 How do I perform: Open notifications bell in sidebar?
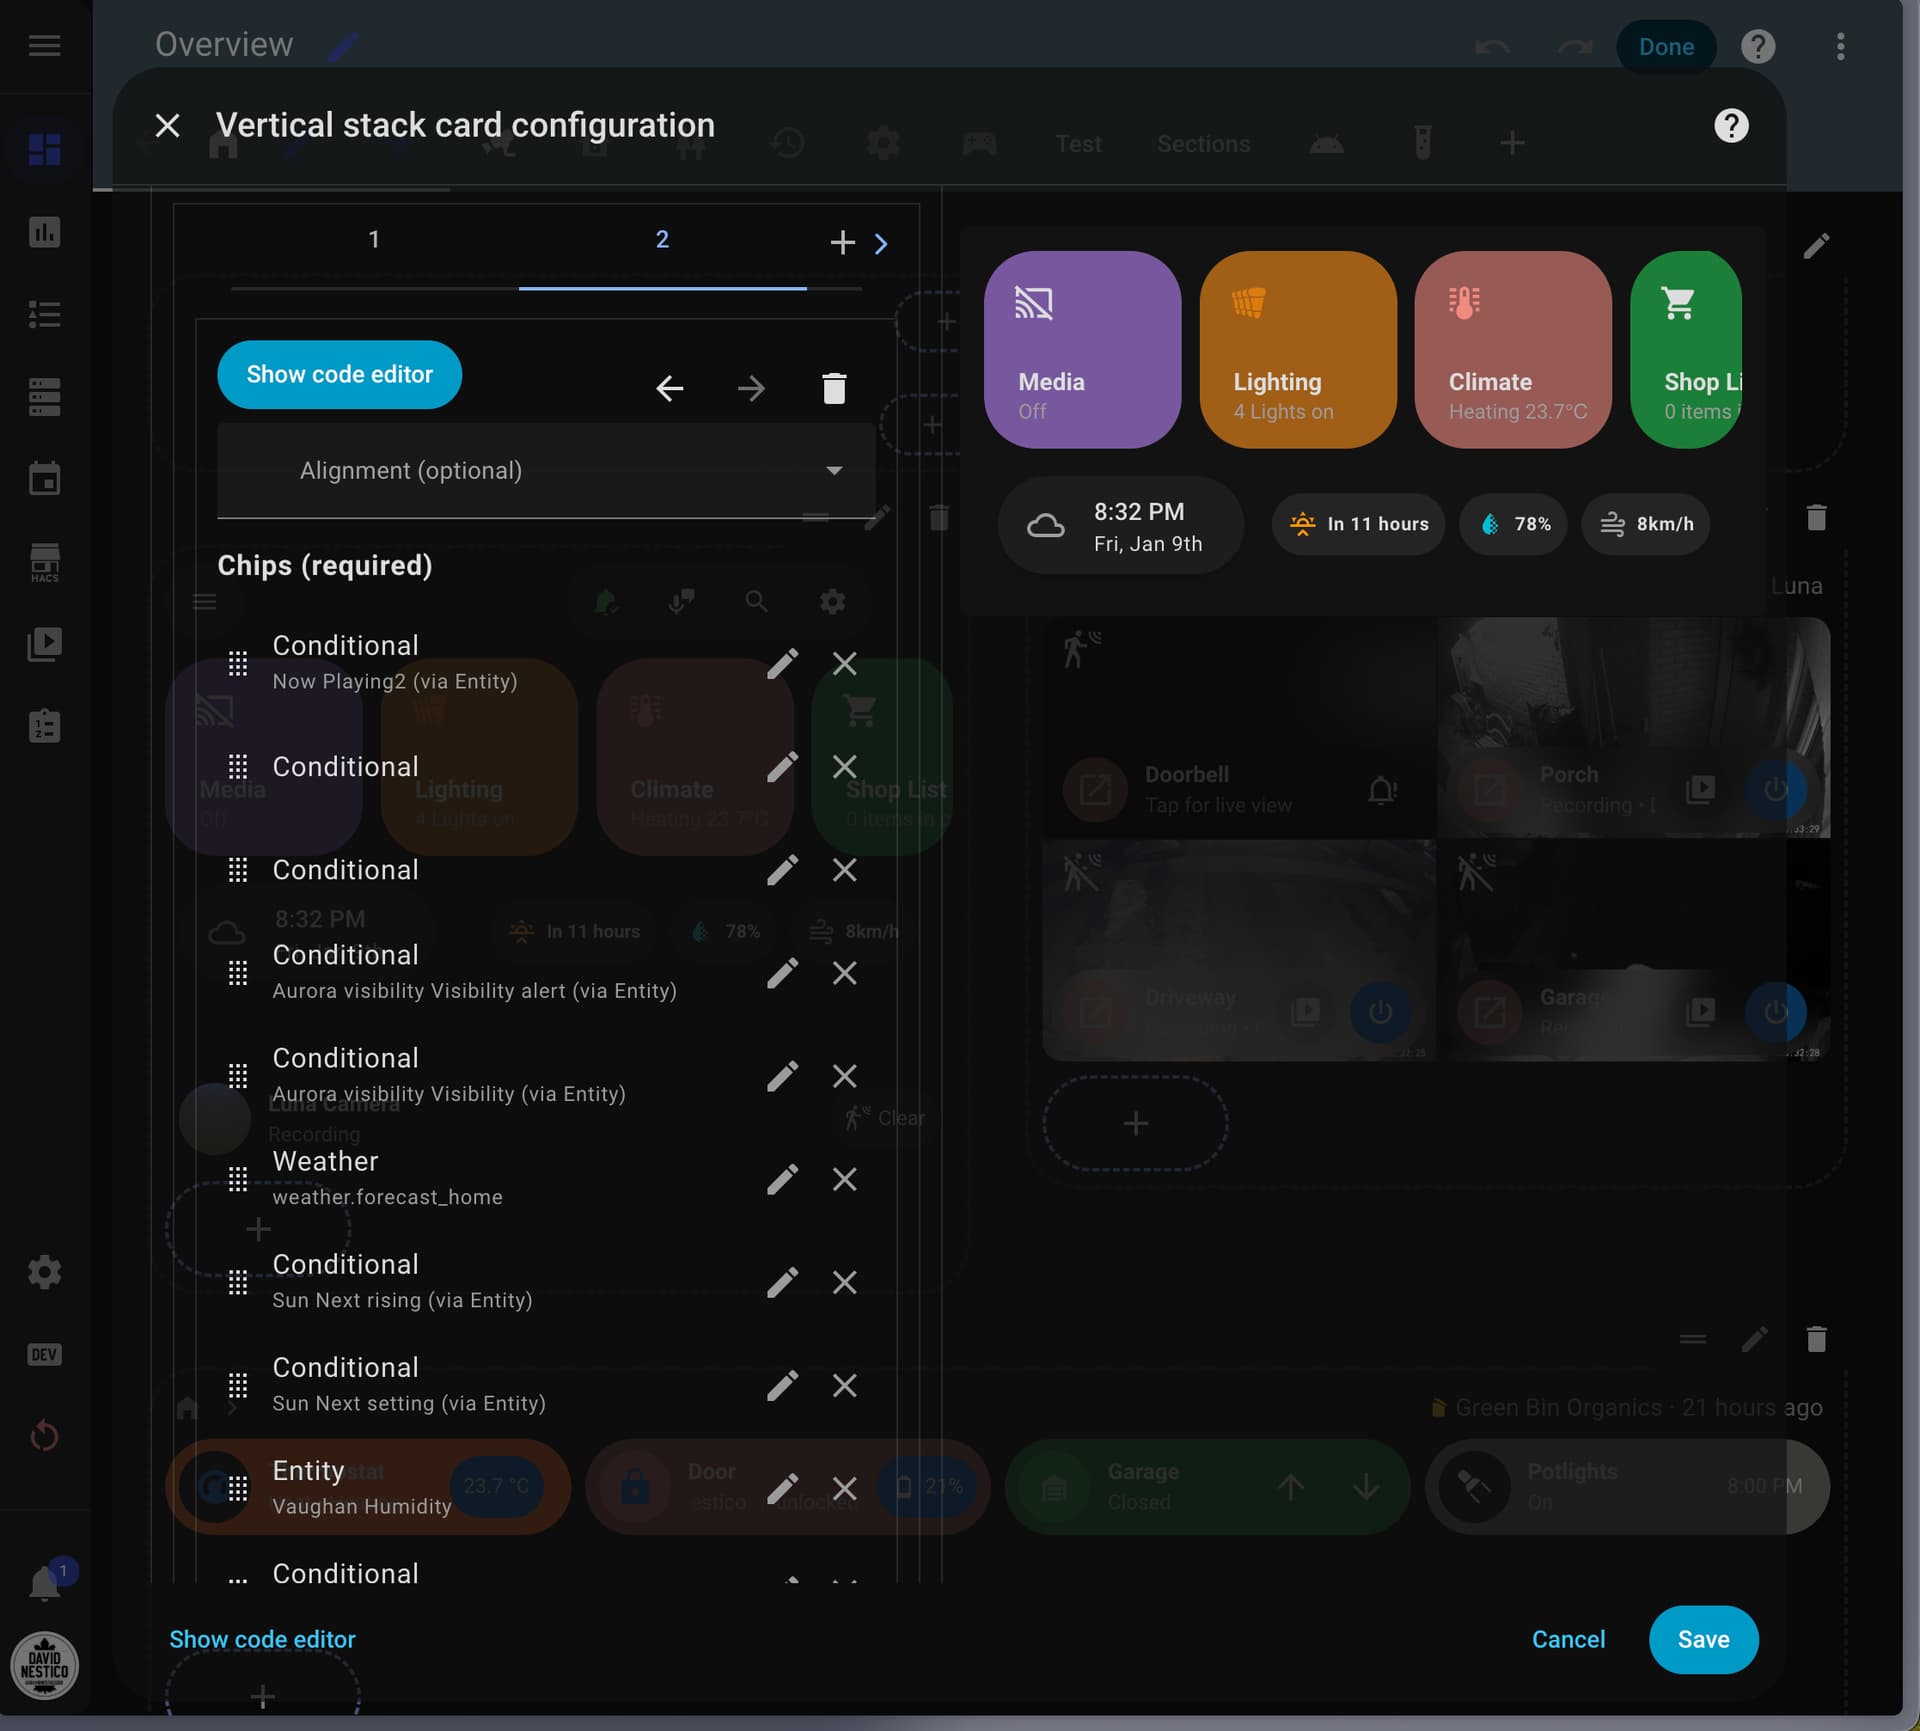click(x=44, y=1584)
